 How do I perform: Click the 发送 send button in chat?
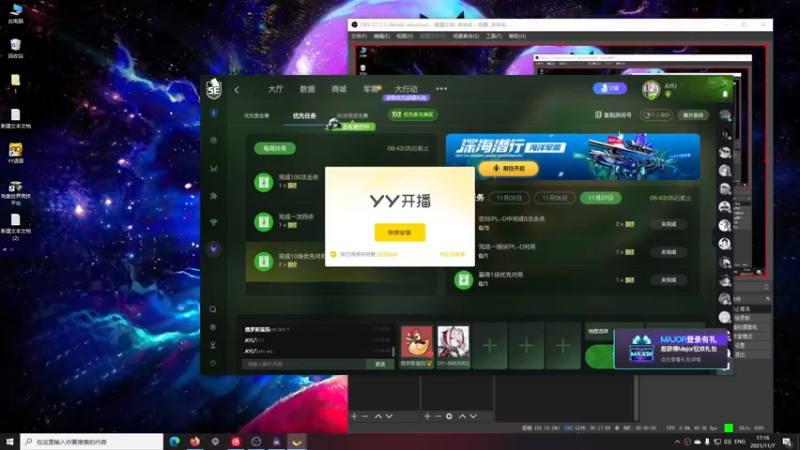(380, 364)
